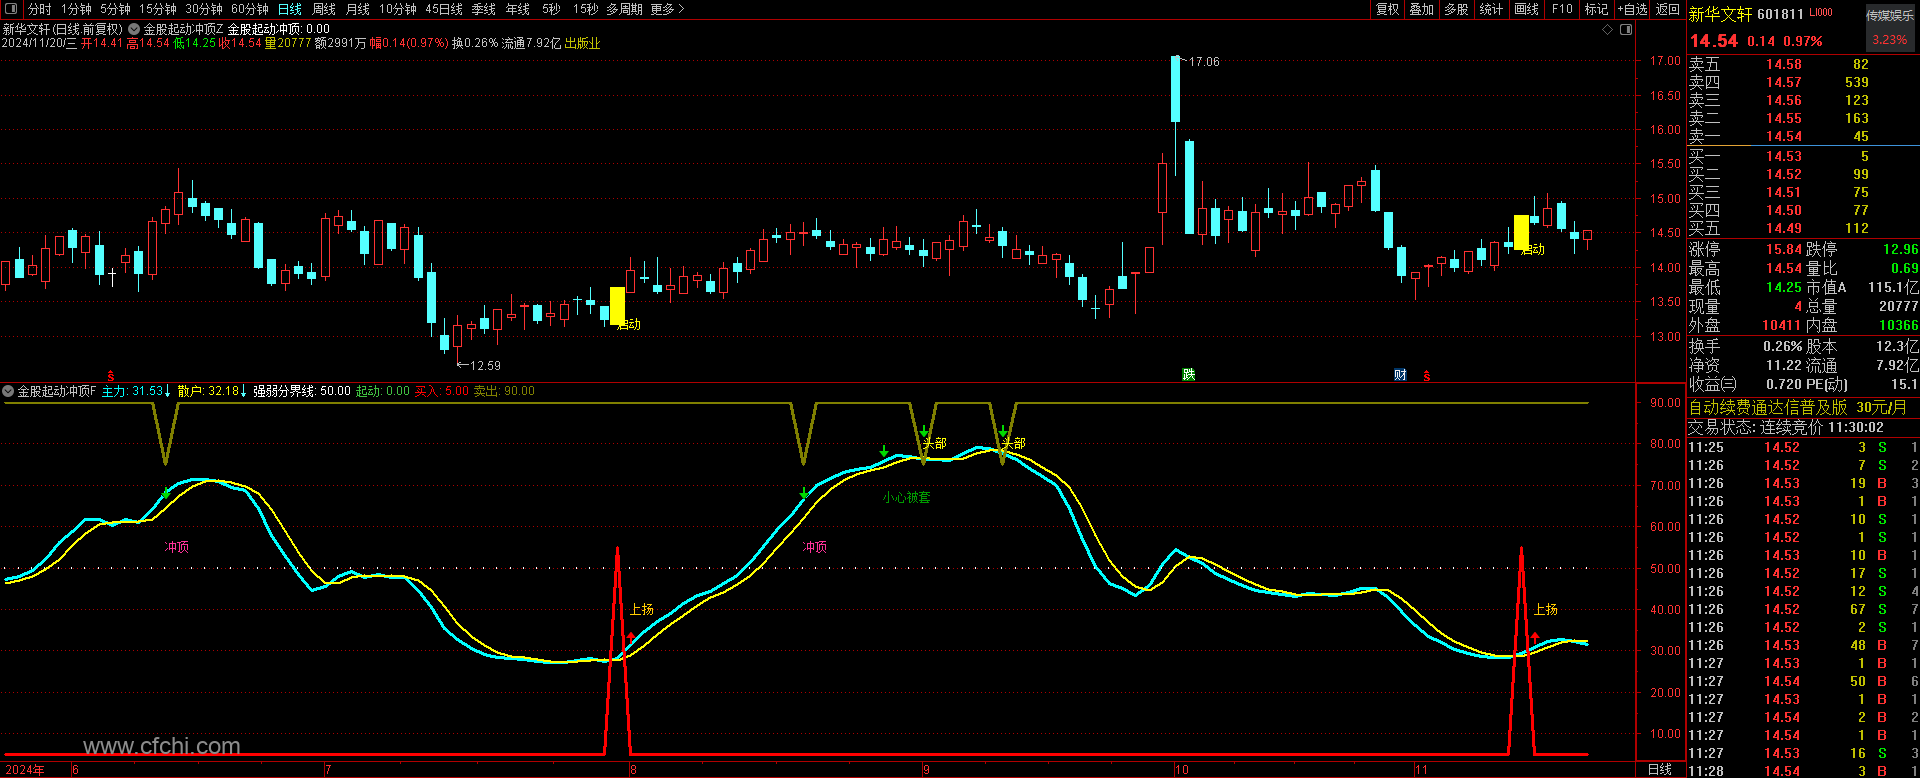Click the 上扬 label near month 8
Screen dimensions: 1920x778
(642, 609)
